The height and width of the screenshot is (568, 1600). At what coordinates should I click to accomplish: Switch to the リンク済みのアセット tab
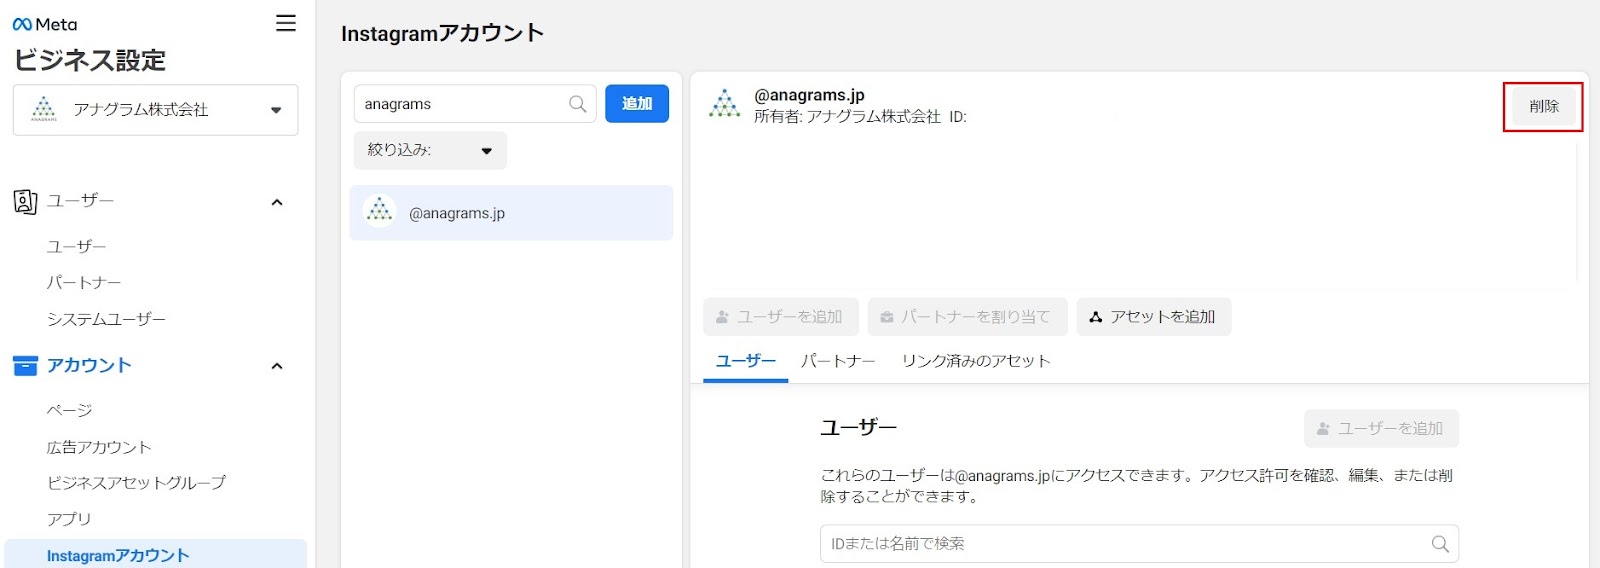point(975,361)
